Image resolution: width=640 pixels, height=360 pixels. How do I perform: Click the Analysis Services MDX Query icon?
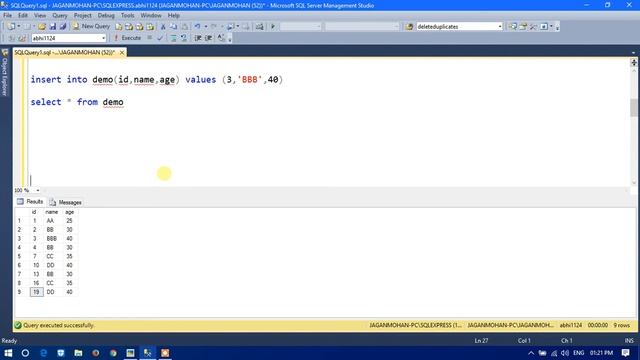(129, 27)
